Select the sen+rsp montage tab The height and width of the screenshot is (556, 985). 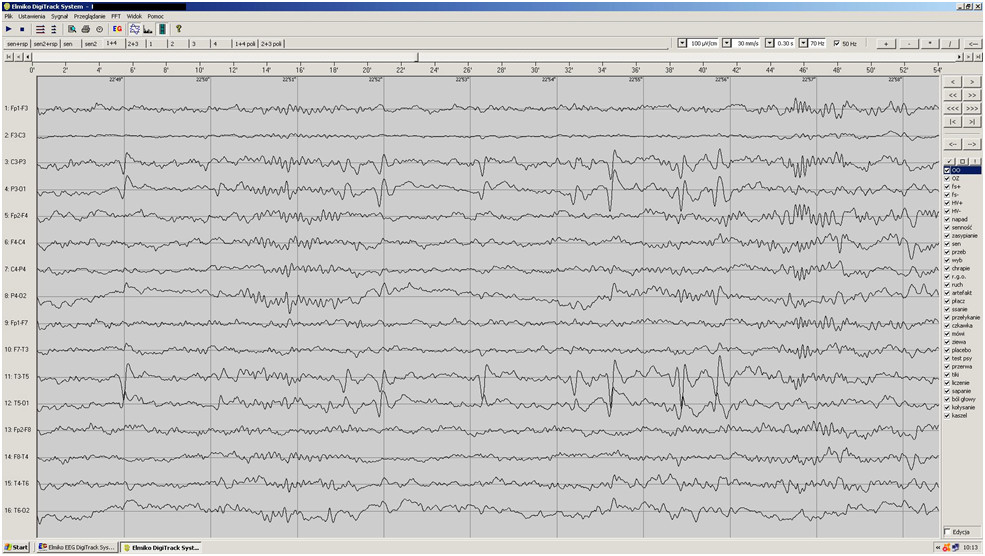17,44
